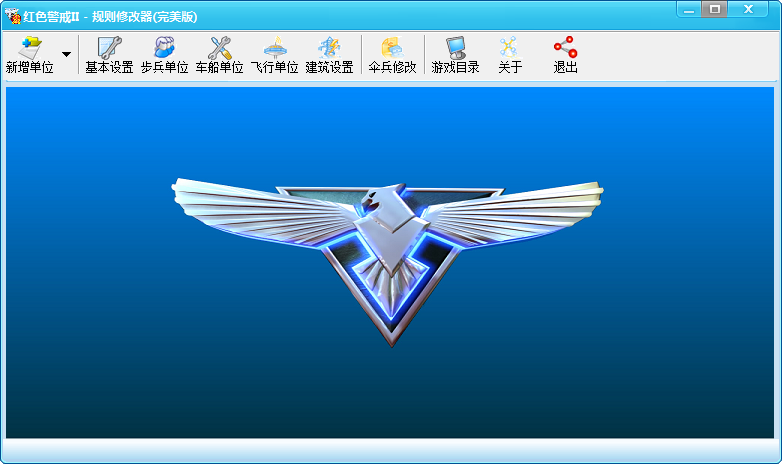This screenshot has height=464, width=782.
Task: Open the 车船单位 vehicle and ship units editor
Action: coord(219,55)
